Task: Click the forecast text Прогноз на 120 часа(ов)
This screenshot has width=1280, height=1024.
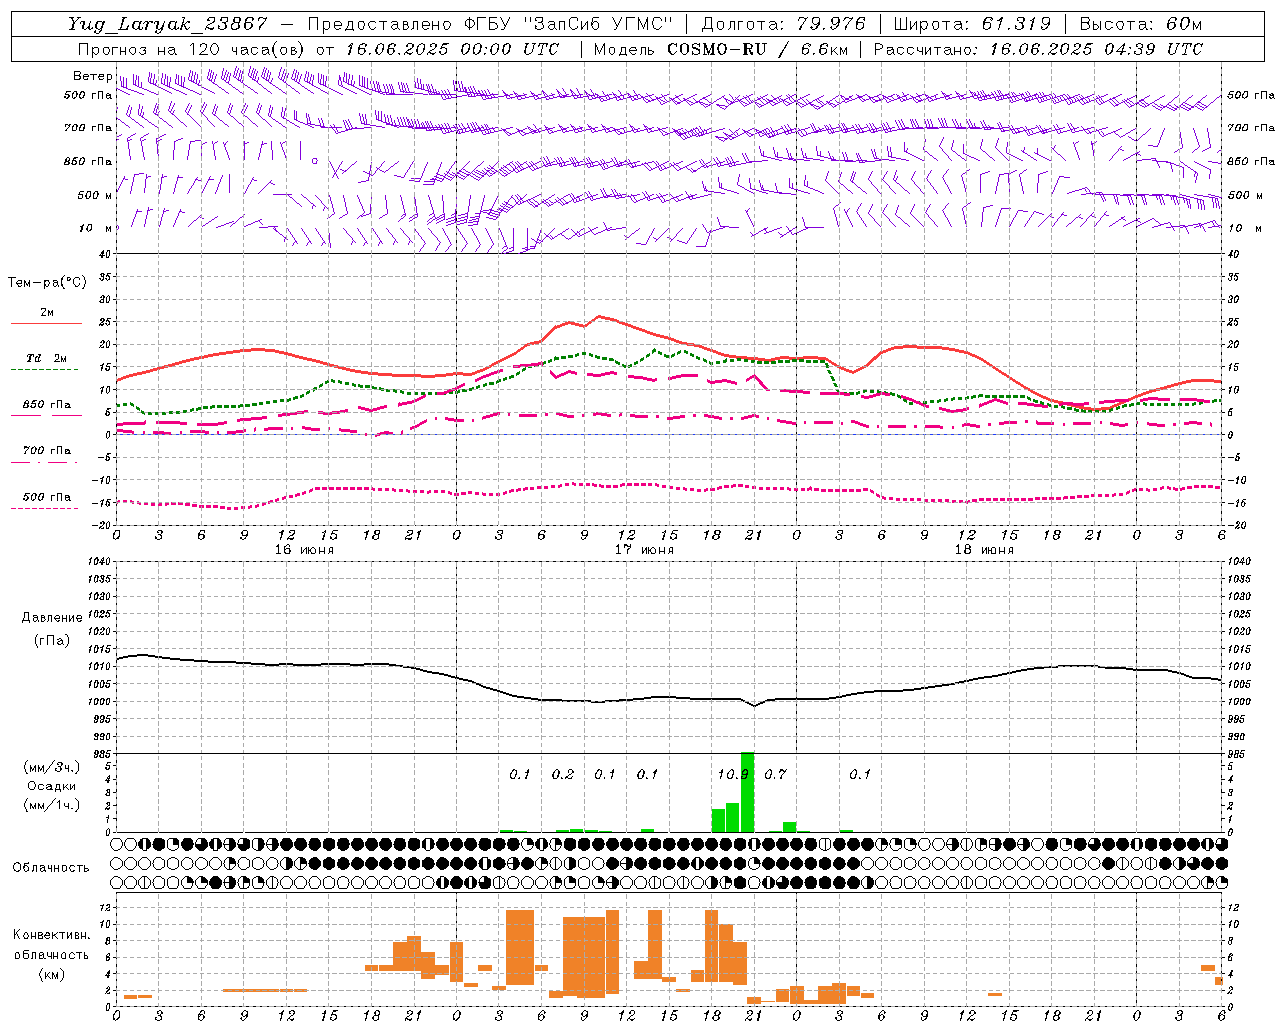Action: (192, 49)
